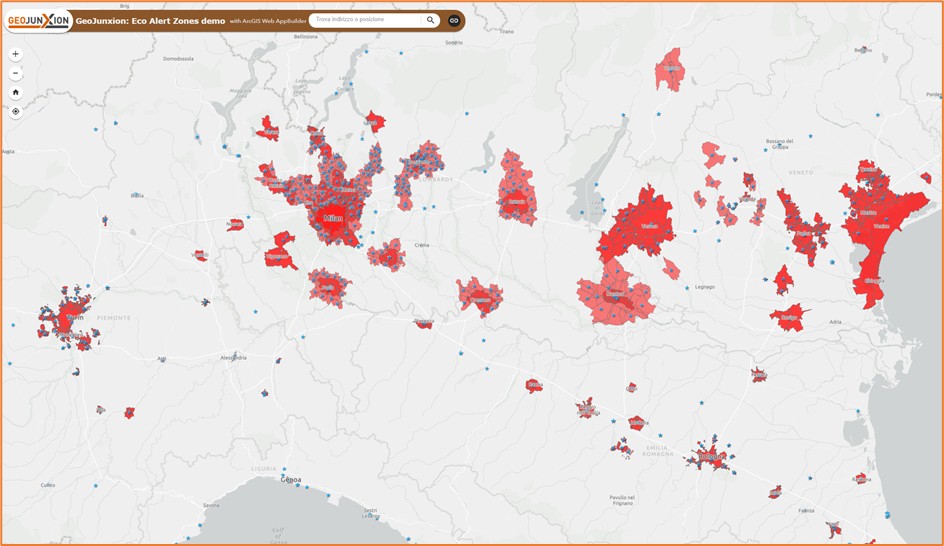Select the Milan eco zone label
Screen dimensions: 944x546
(x=332, y=218)
